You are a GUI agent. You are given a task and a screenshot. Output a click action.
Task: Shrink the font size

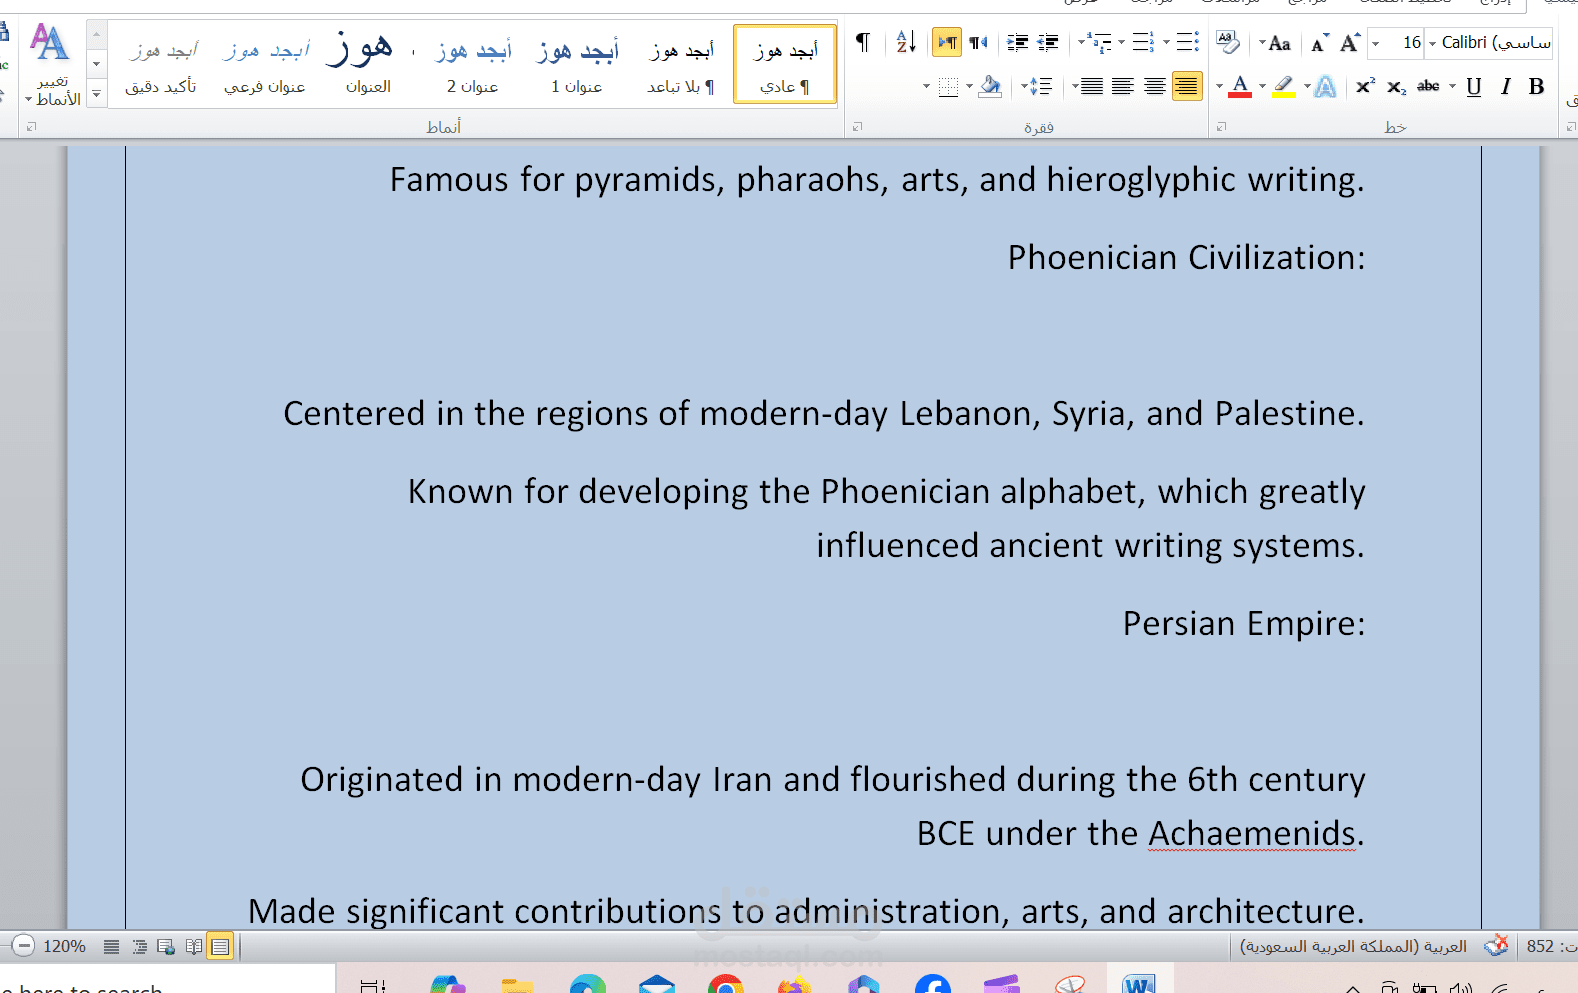(x=1319, y=43)
